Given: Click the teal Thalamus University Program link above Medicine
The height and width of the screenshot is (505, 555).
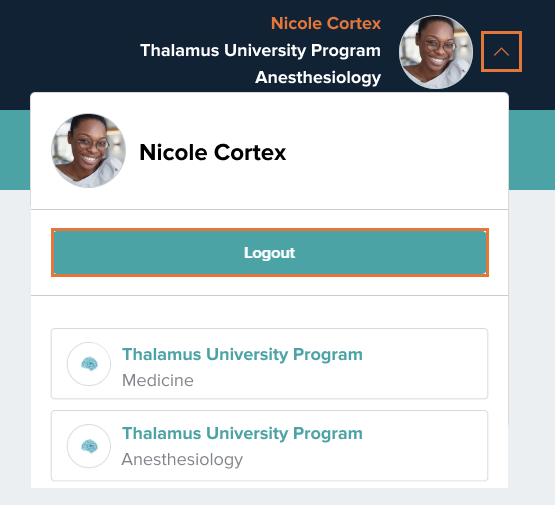Looking at the screenshot, I should 242,354.
